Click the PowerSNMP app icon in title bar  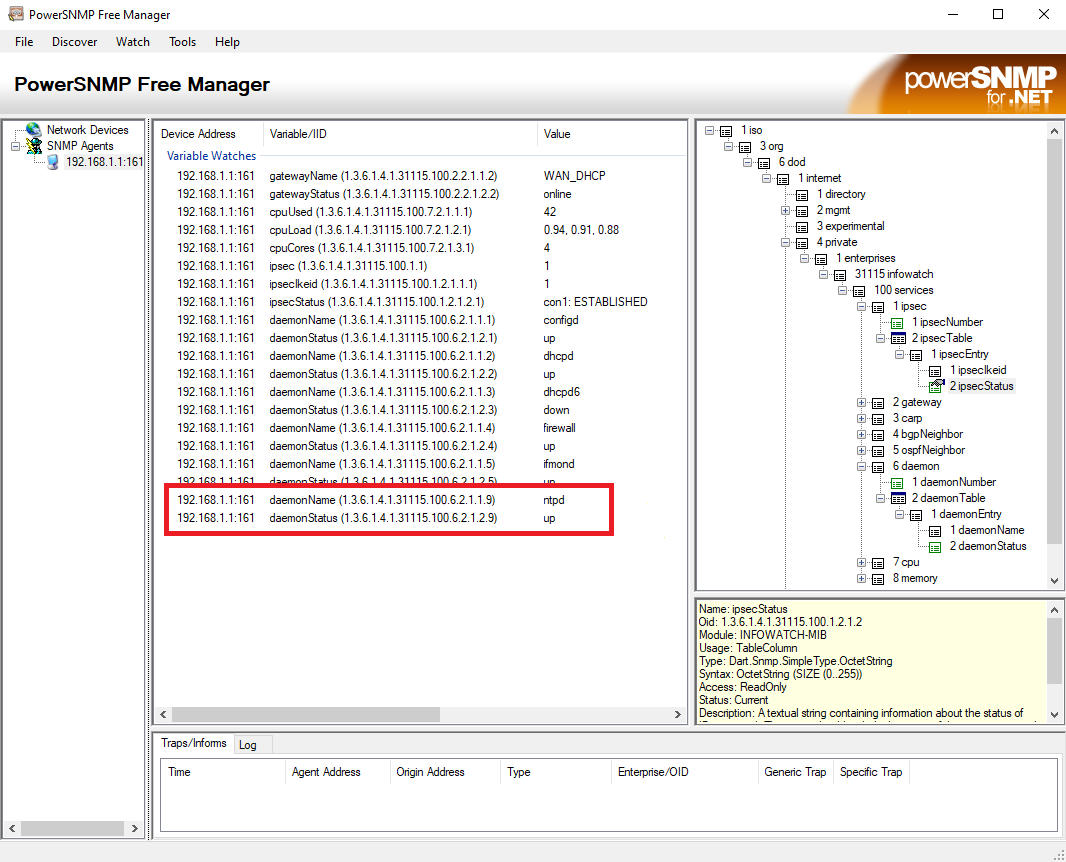pos(15,15)
